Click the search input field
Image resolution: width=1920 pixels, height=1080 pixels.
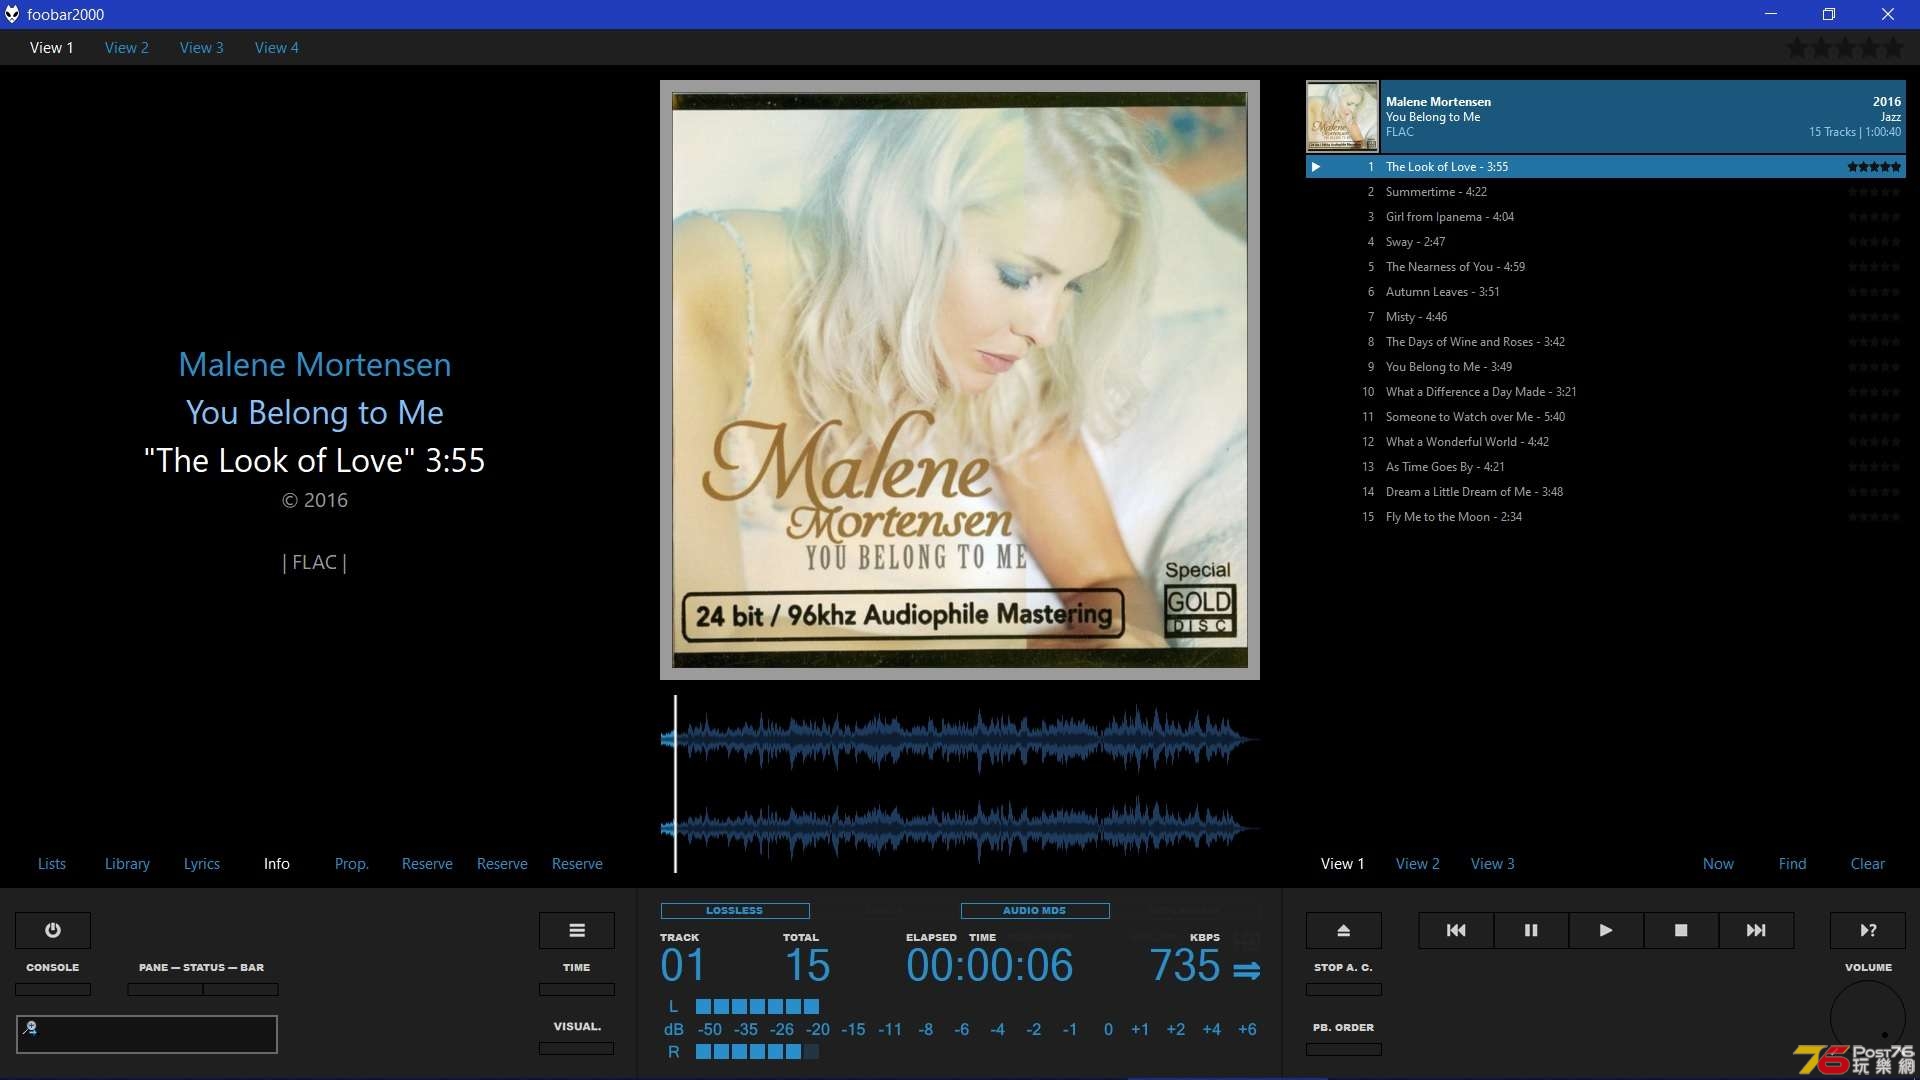point(147,1034)
